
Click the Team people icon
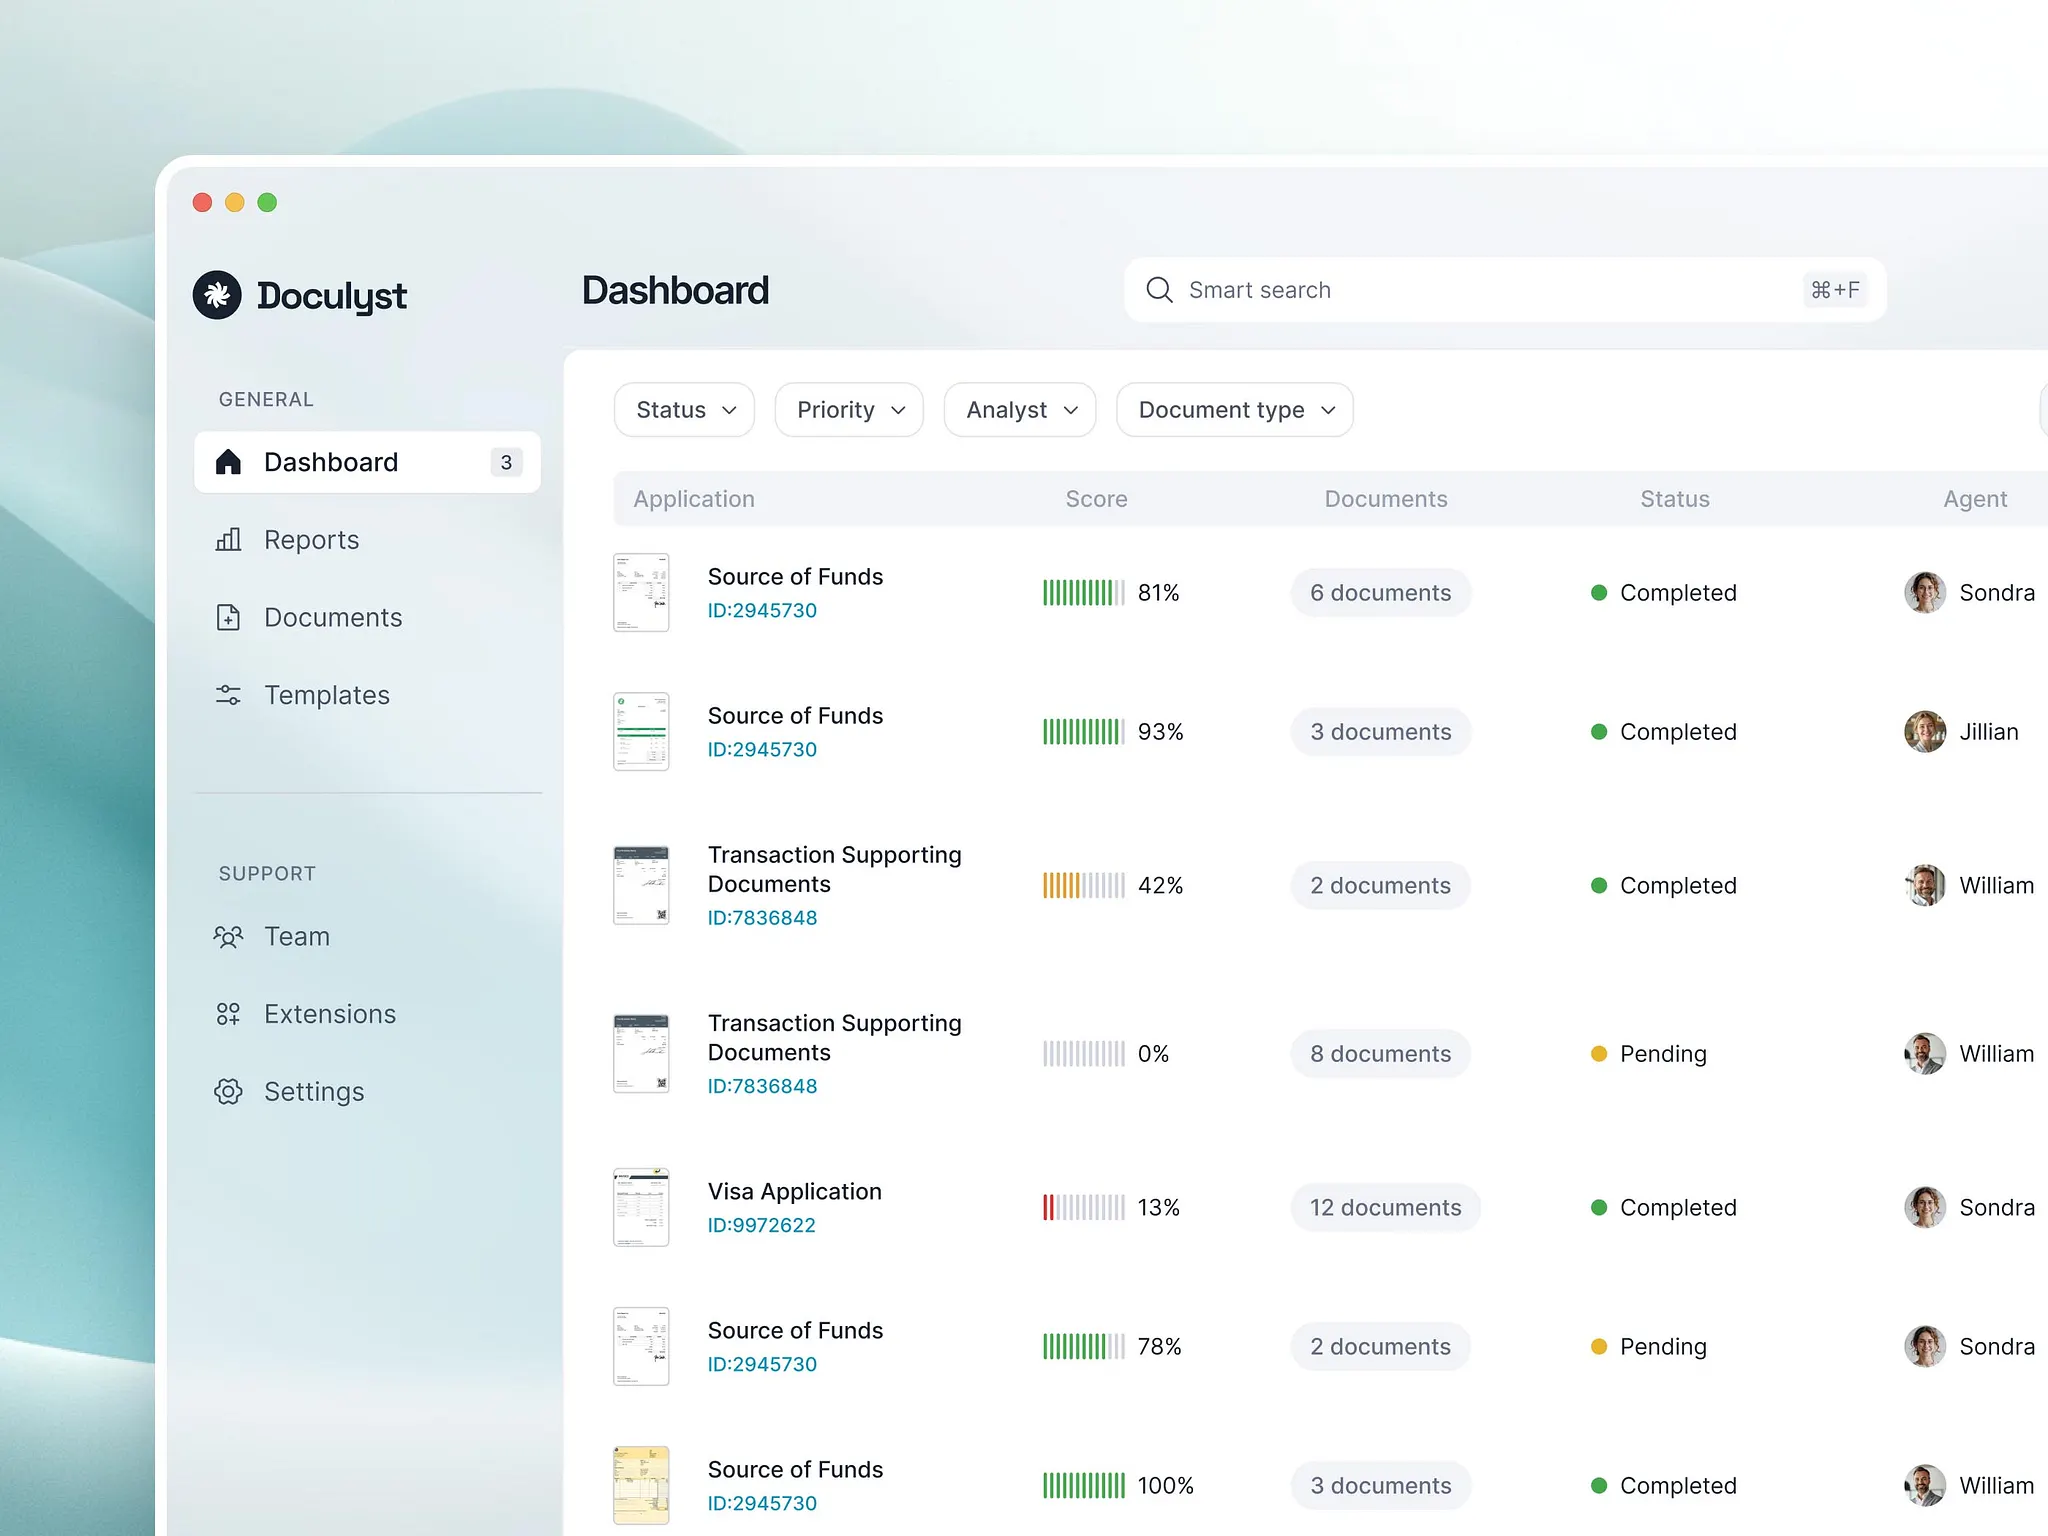[228, 937]
